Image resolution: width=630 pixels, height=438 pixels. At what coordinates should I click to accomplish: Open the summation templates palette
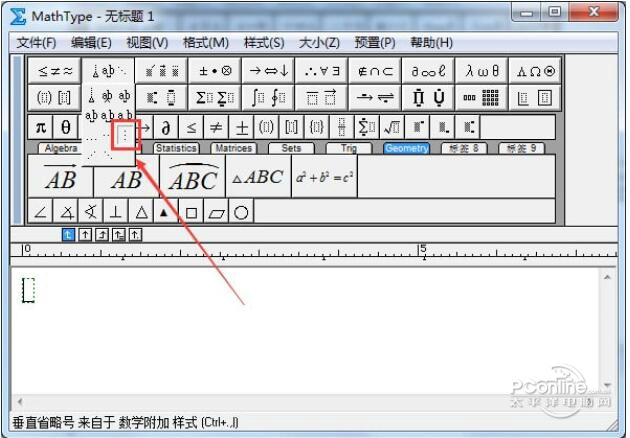tap(215, 97)
